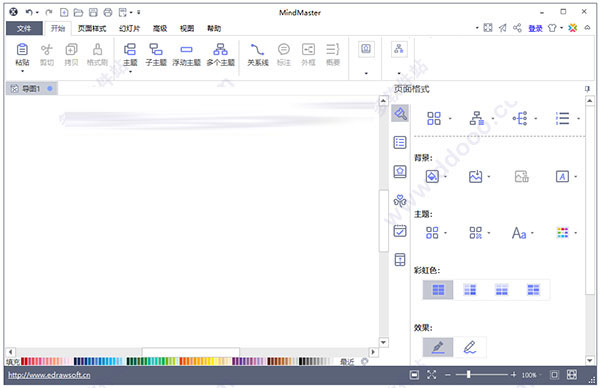The image size is (600, 388).
Task: Activate the Page Format brush sidebar tab
Action: point(400,114)
